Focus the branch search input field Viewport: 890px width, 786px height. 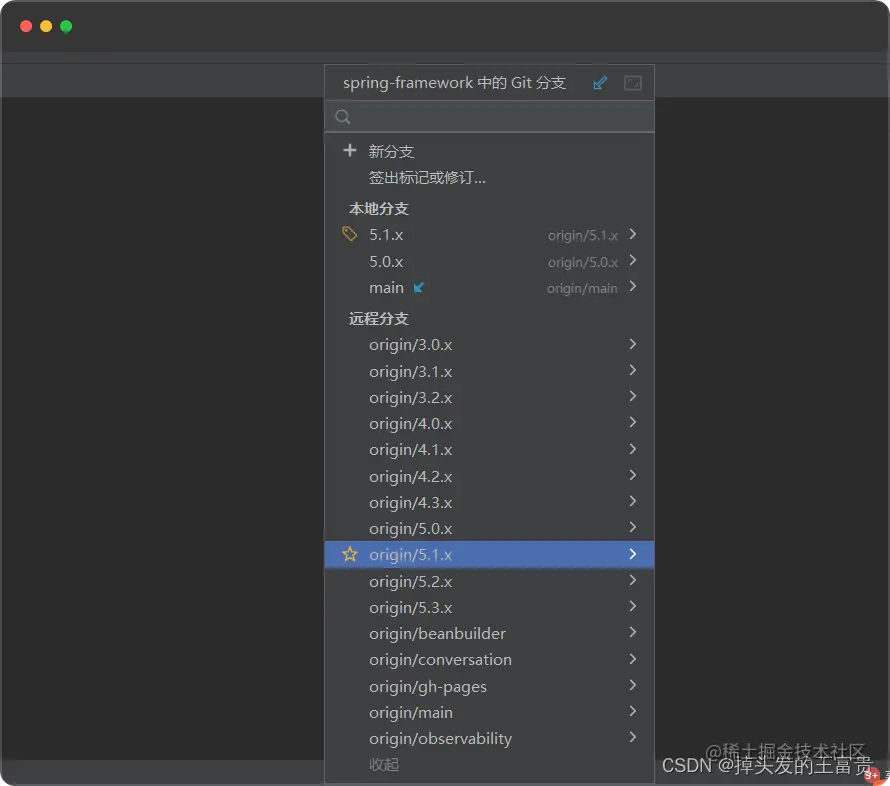coord(489,117)
